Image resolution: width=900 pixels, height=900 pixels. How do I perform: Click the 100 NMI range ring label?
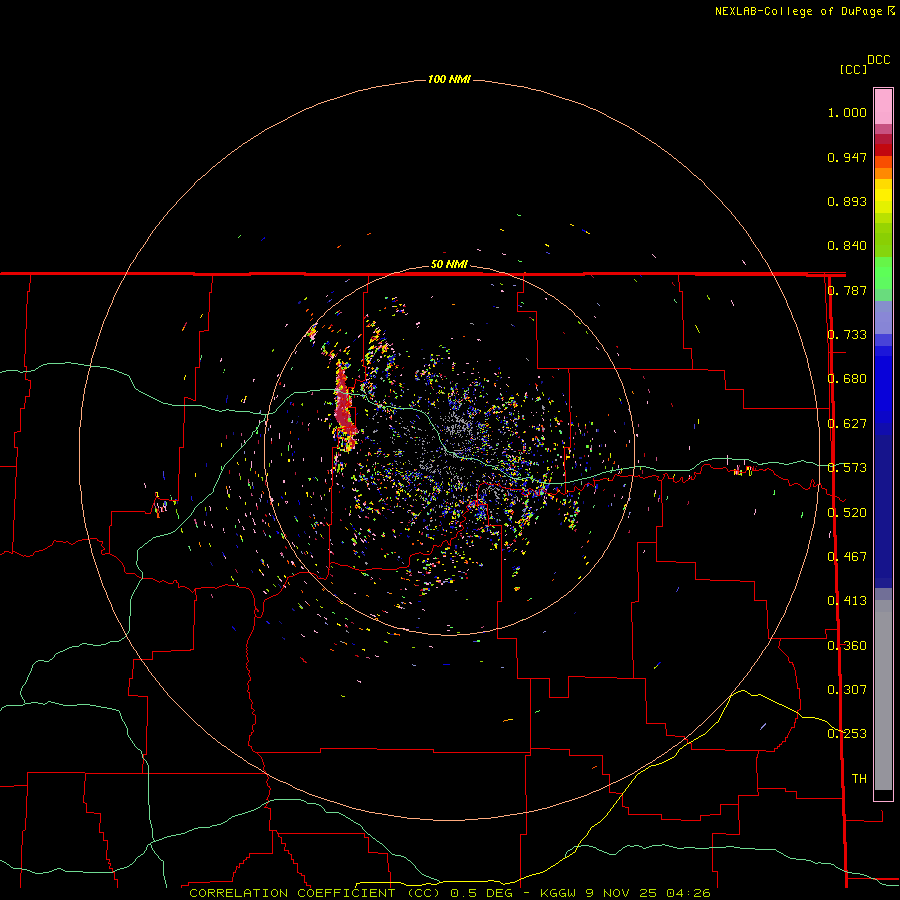(449, 79)
